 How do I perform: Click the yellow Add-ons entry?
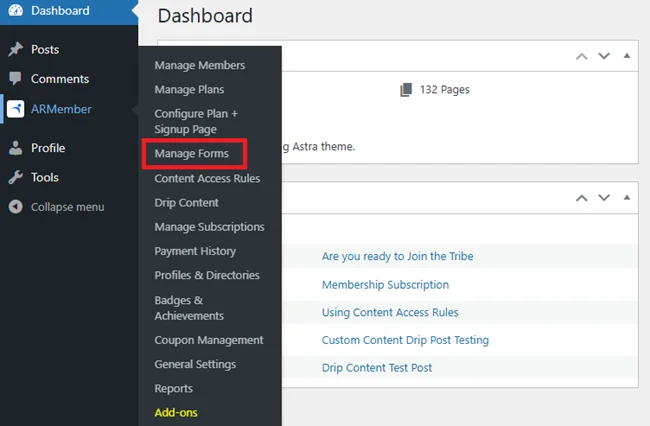point(176,413)
